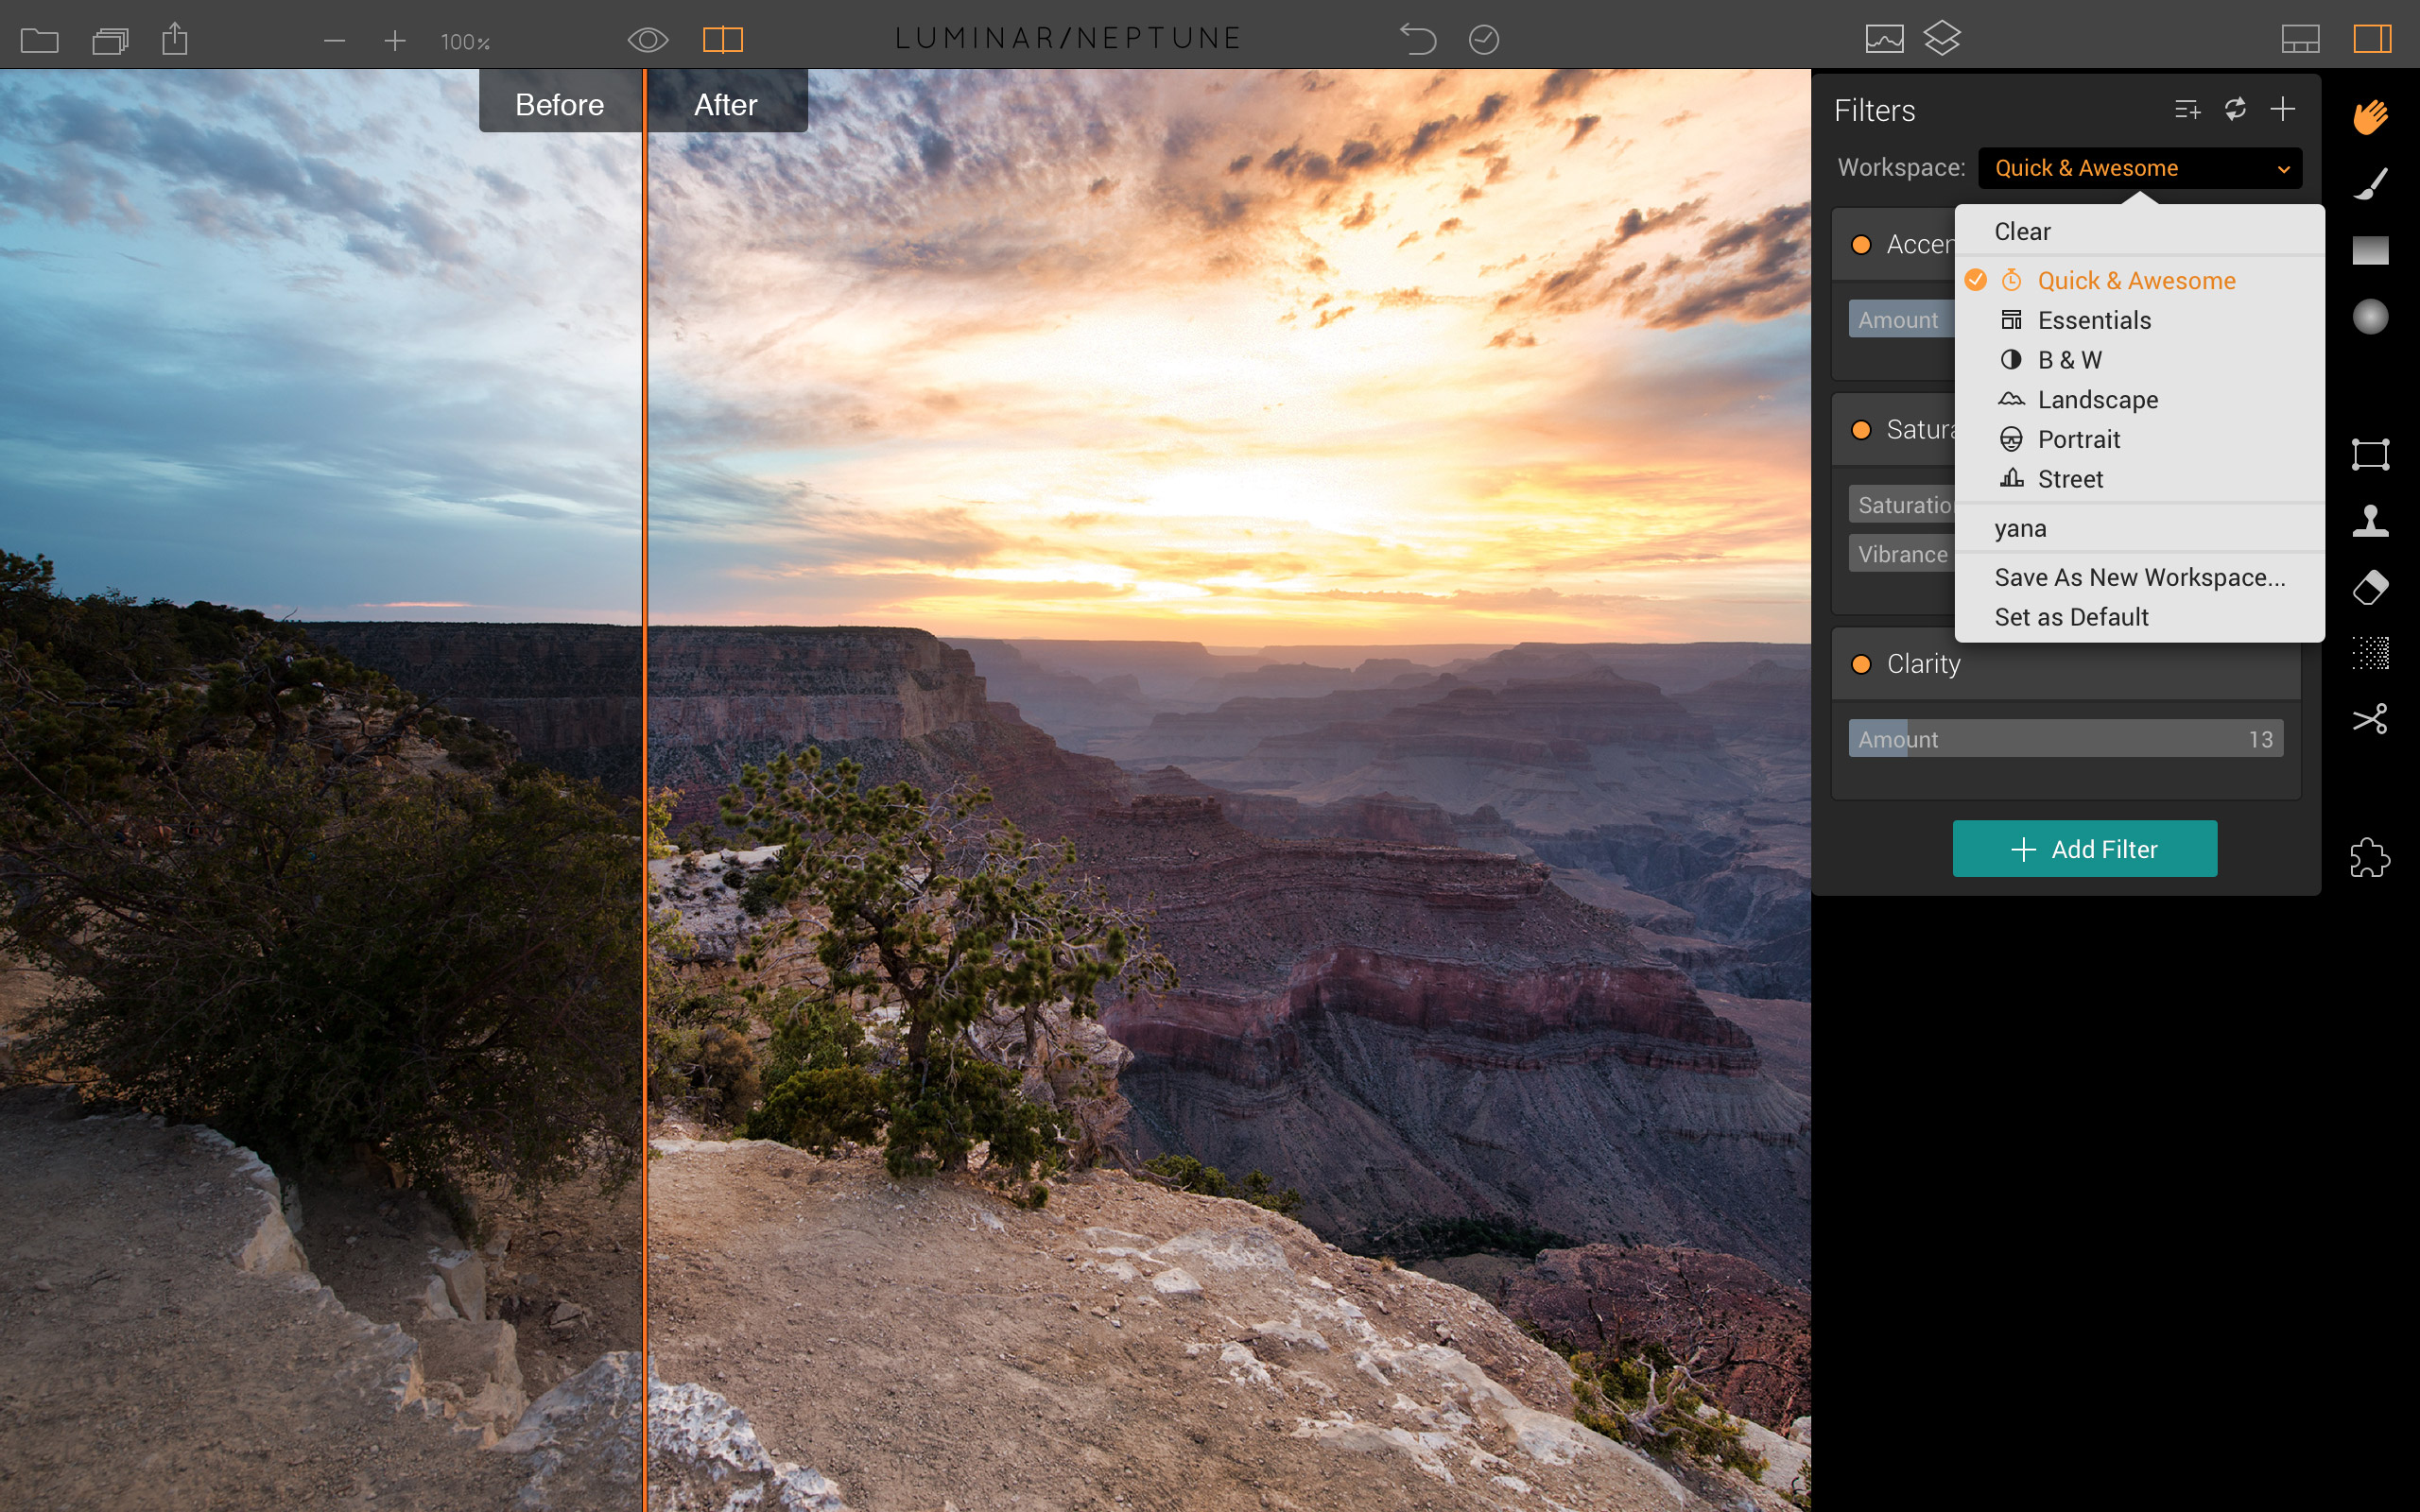The height and width of the screenshot is (1512, 2420).
Task: Click the Add Filter button
Action: pos(2084,849)
